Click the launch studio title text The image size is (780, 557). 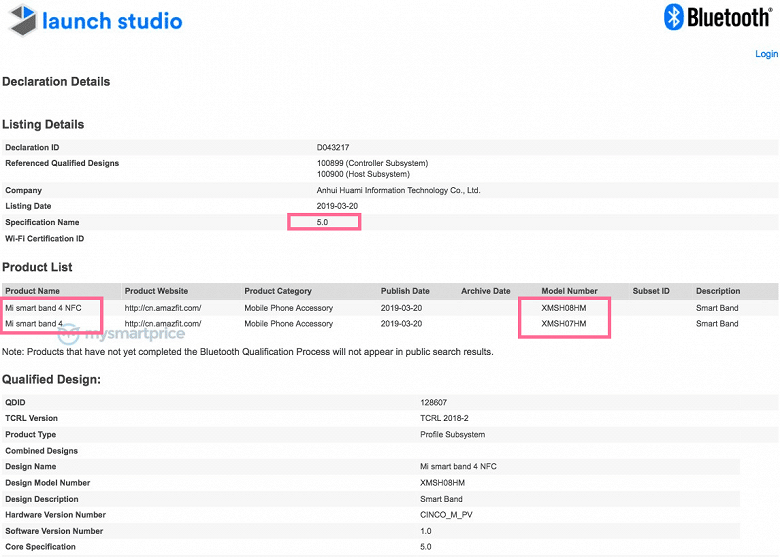click(x=112, y=20)
